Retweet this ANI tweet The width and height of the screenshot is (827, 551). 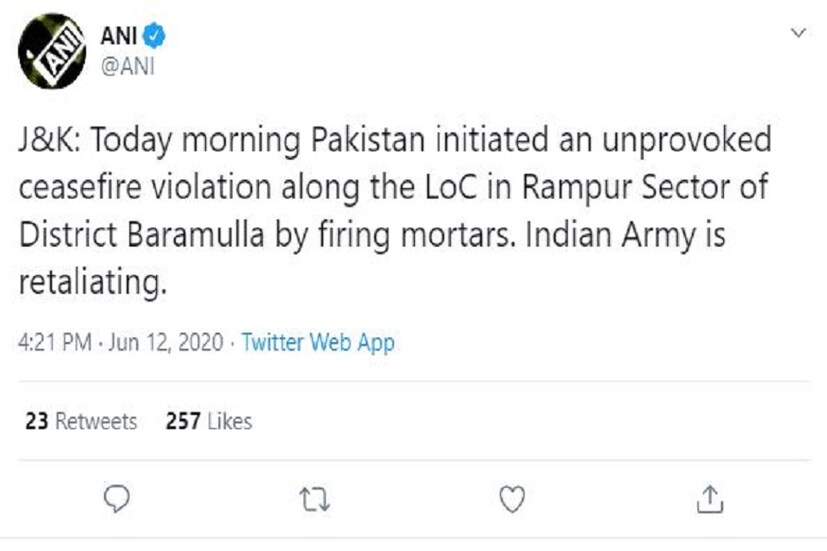click(x=315, y=498)
